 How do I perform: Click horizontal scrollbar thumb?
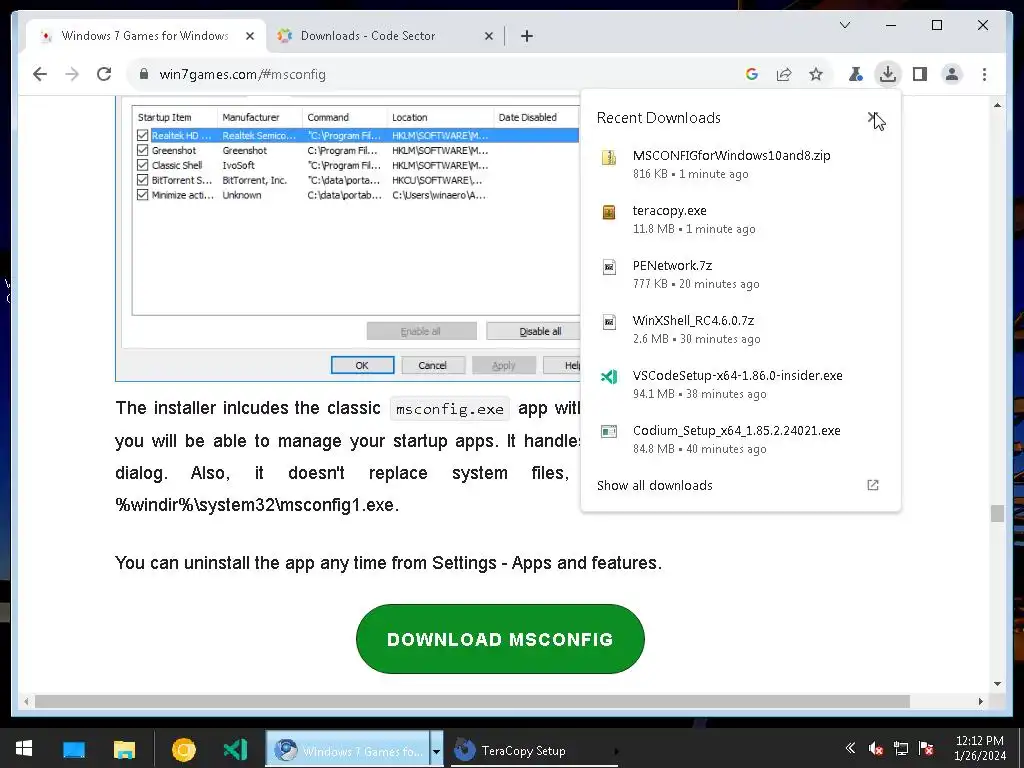pyautogui.click(x=472, y=701)
